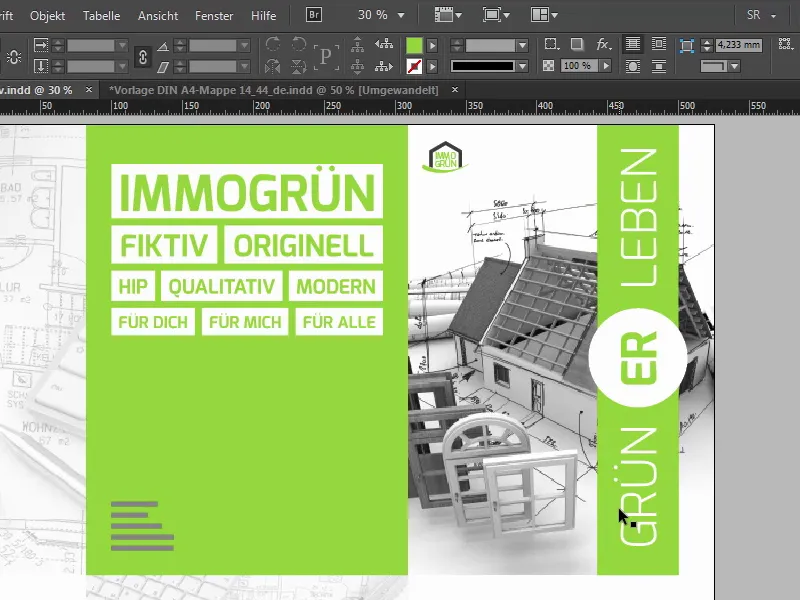800x600 pixels.
Task: Click the rotation angle icon
Action: coord(163,46)
